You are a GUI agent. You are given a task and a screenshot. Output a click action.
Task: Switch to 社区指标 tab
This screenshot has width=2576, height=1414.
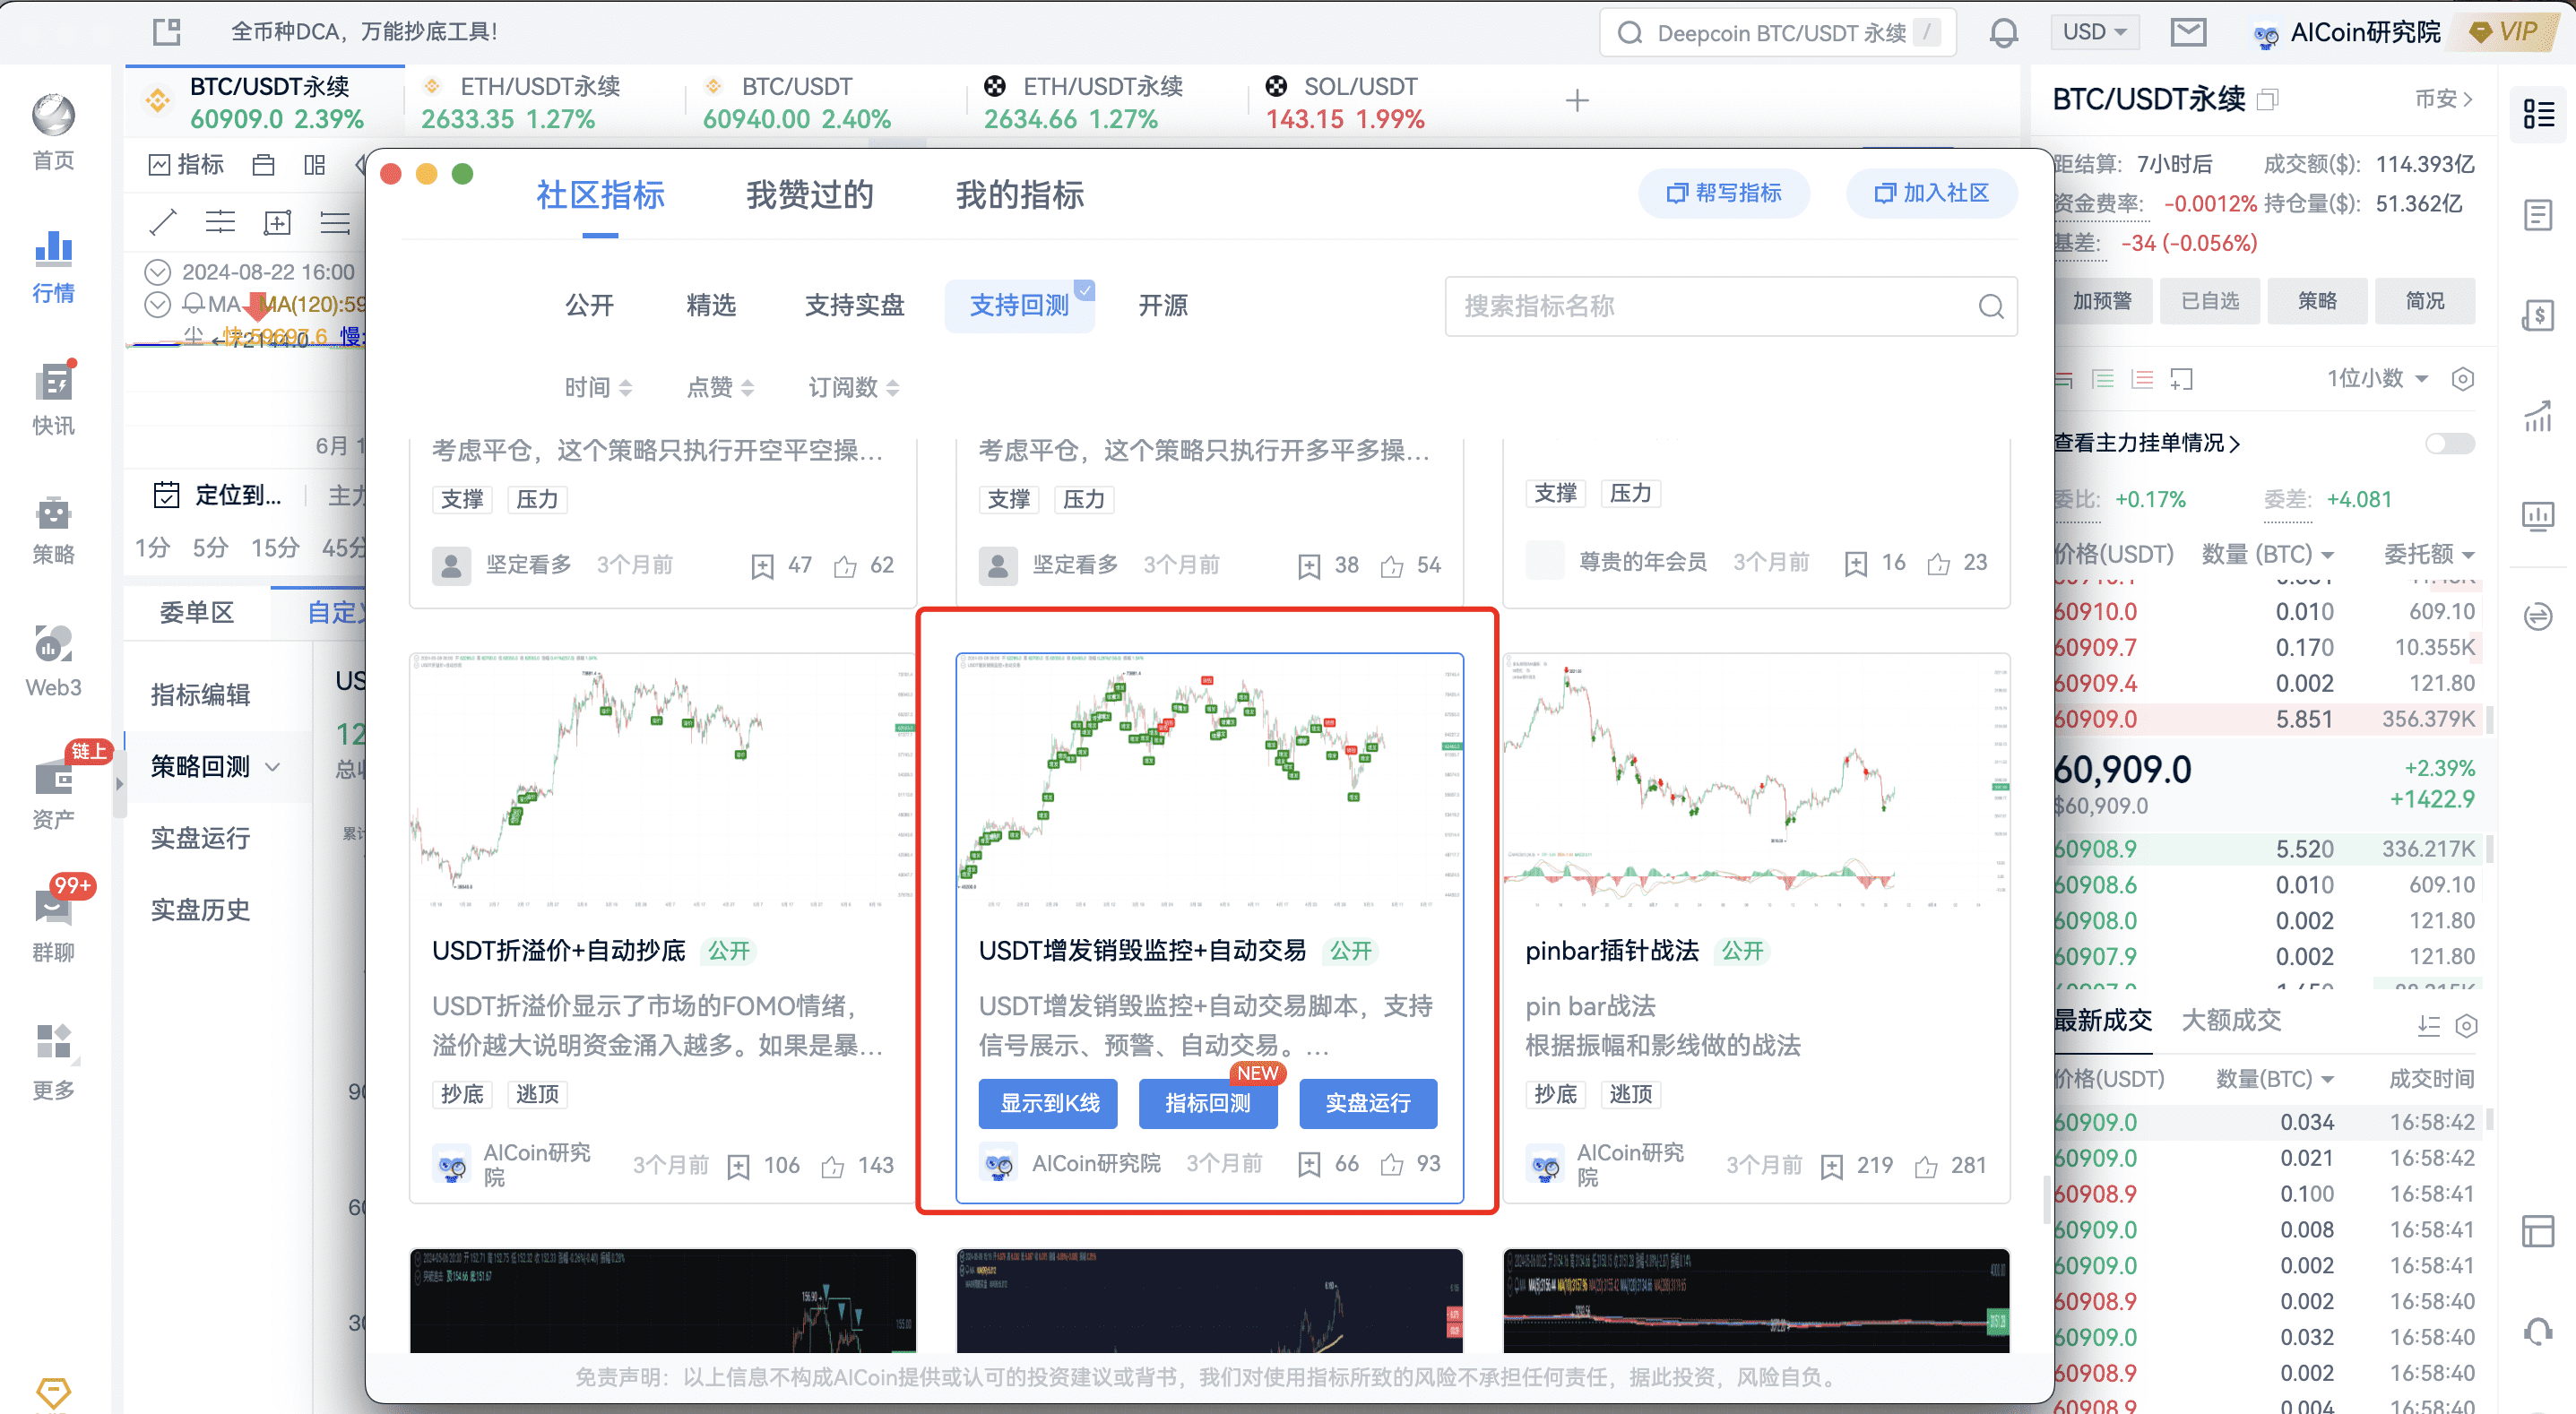pos(600,195)
